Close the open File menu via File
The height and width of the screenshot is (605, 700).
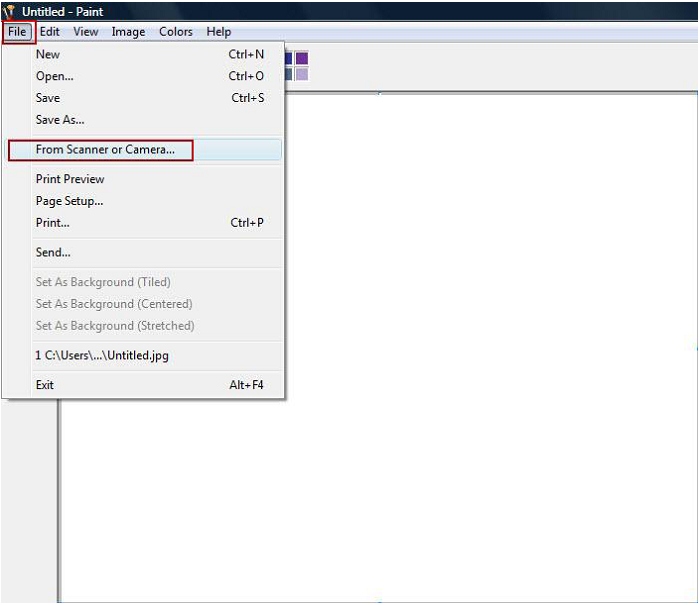coord(17,32)
